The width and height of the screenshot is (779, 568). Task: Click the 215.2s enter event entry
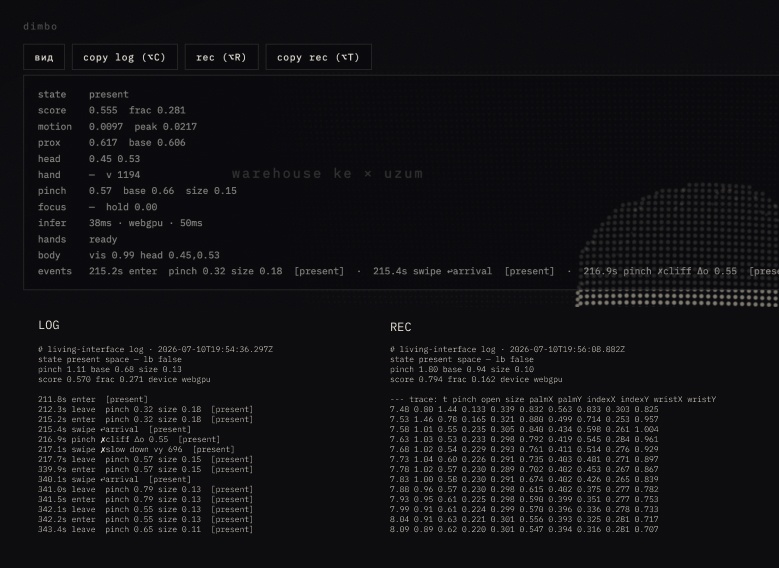pyautogui.click(x=217, y=271)
